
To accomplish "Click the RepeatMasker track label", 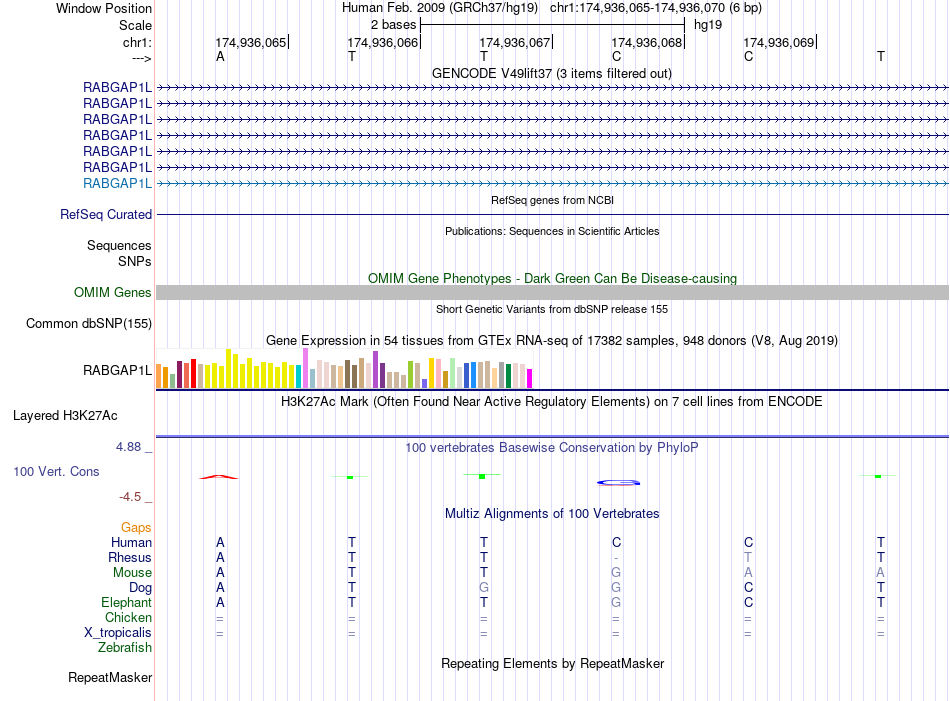I will click(110, 677).
